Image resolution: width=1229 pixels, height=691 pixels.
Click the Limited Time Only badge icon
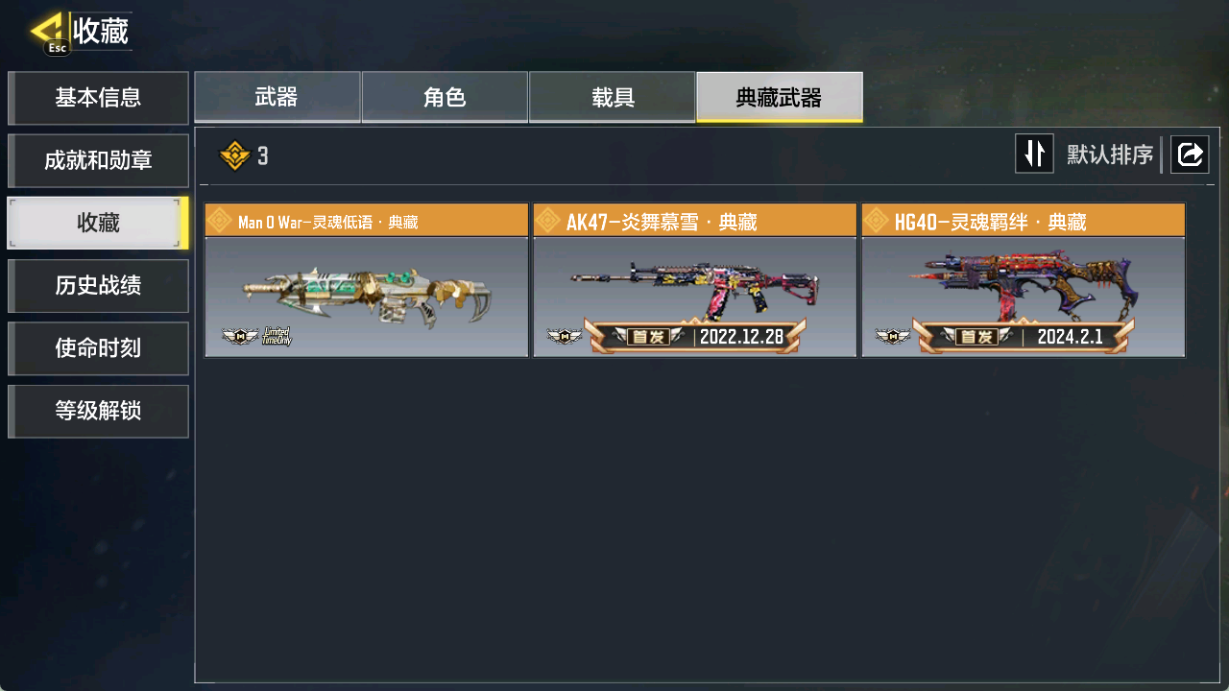coord(276,336)
